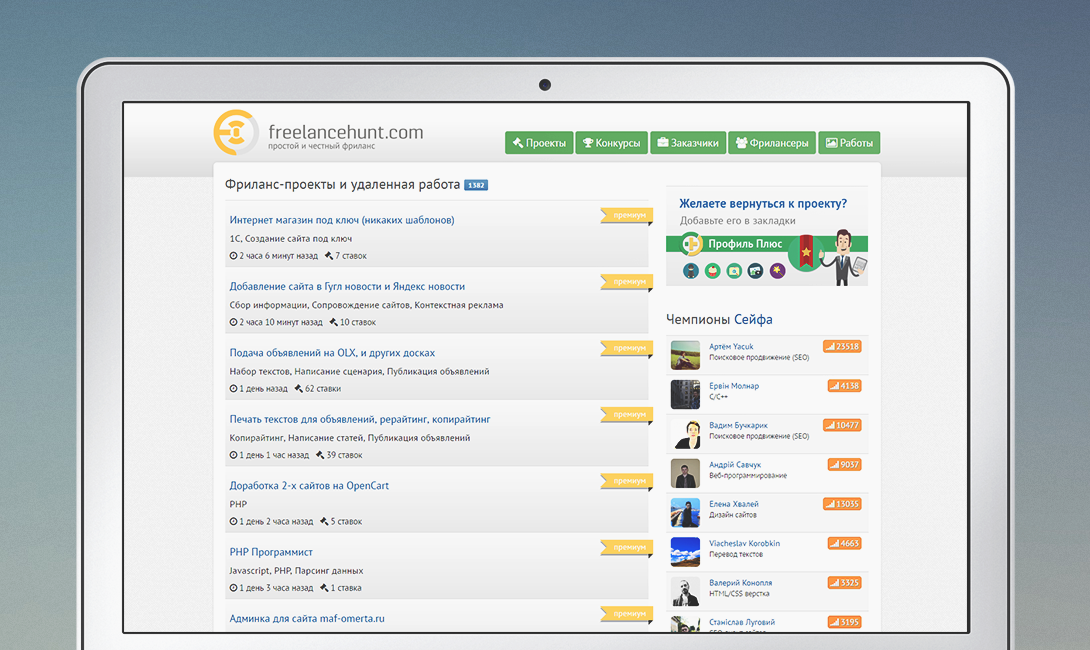
Task: Click Viacheslav Korobkin's avatar photo
Action: (685, 552)
